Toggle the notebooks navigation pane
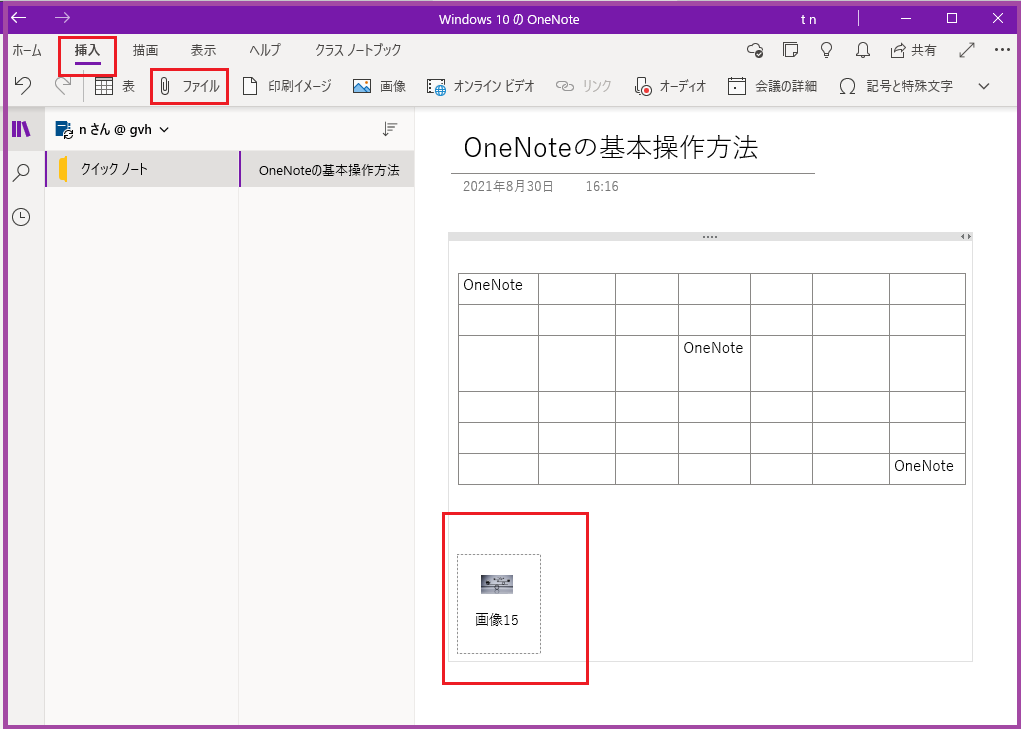This screenshot has width=1021, height=729. [x=20, y=128]
